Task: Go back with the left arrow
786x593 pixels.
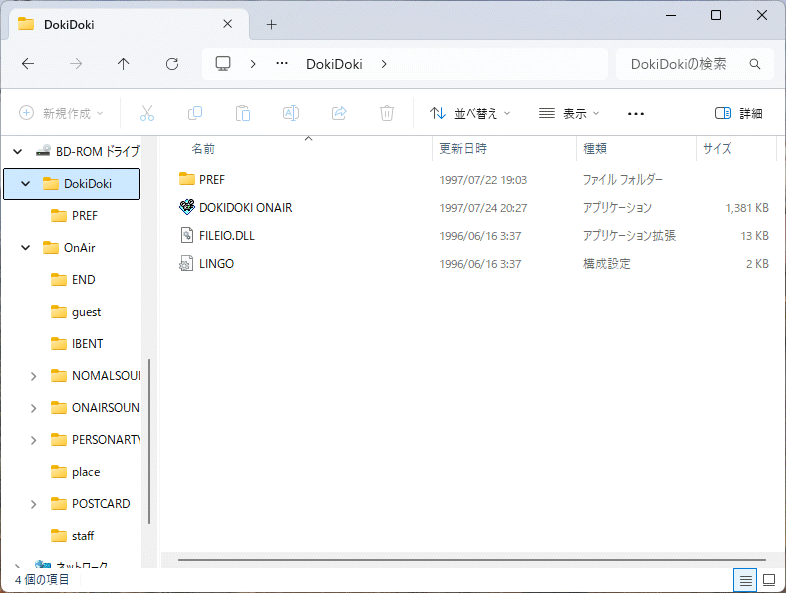Action: (x=28, y=64)
